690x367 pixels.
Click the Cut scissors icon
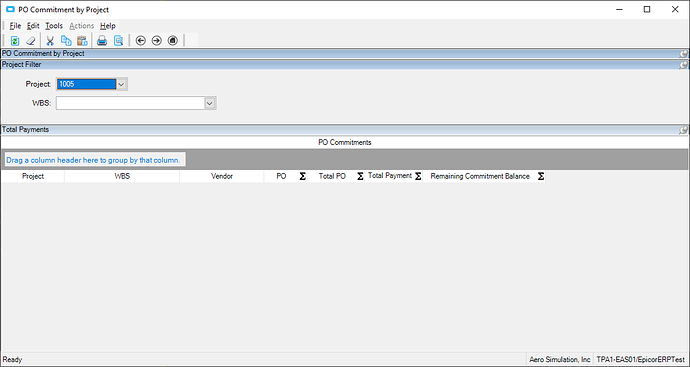click(x=50, y=40)
